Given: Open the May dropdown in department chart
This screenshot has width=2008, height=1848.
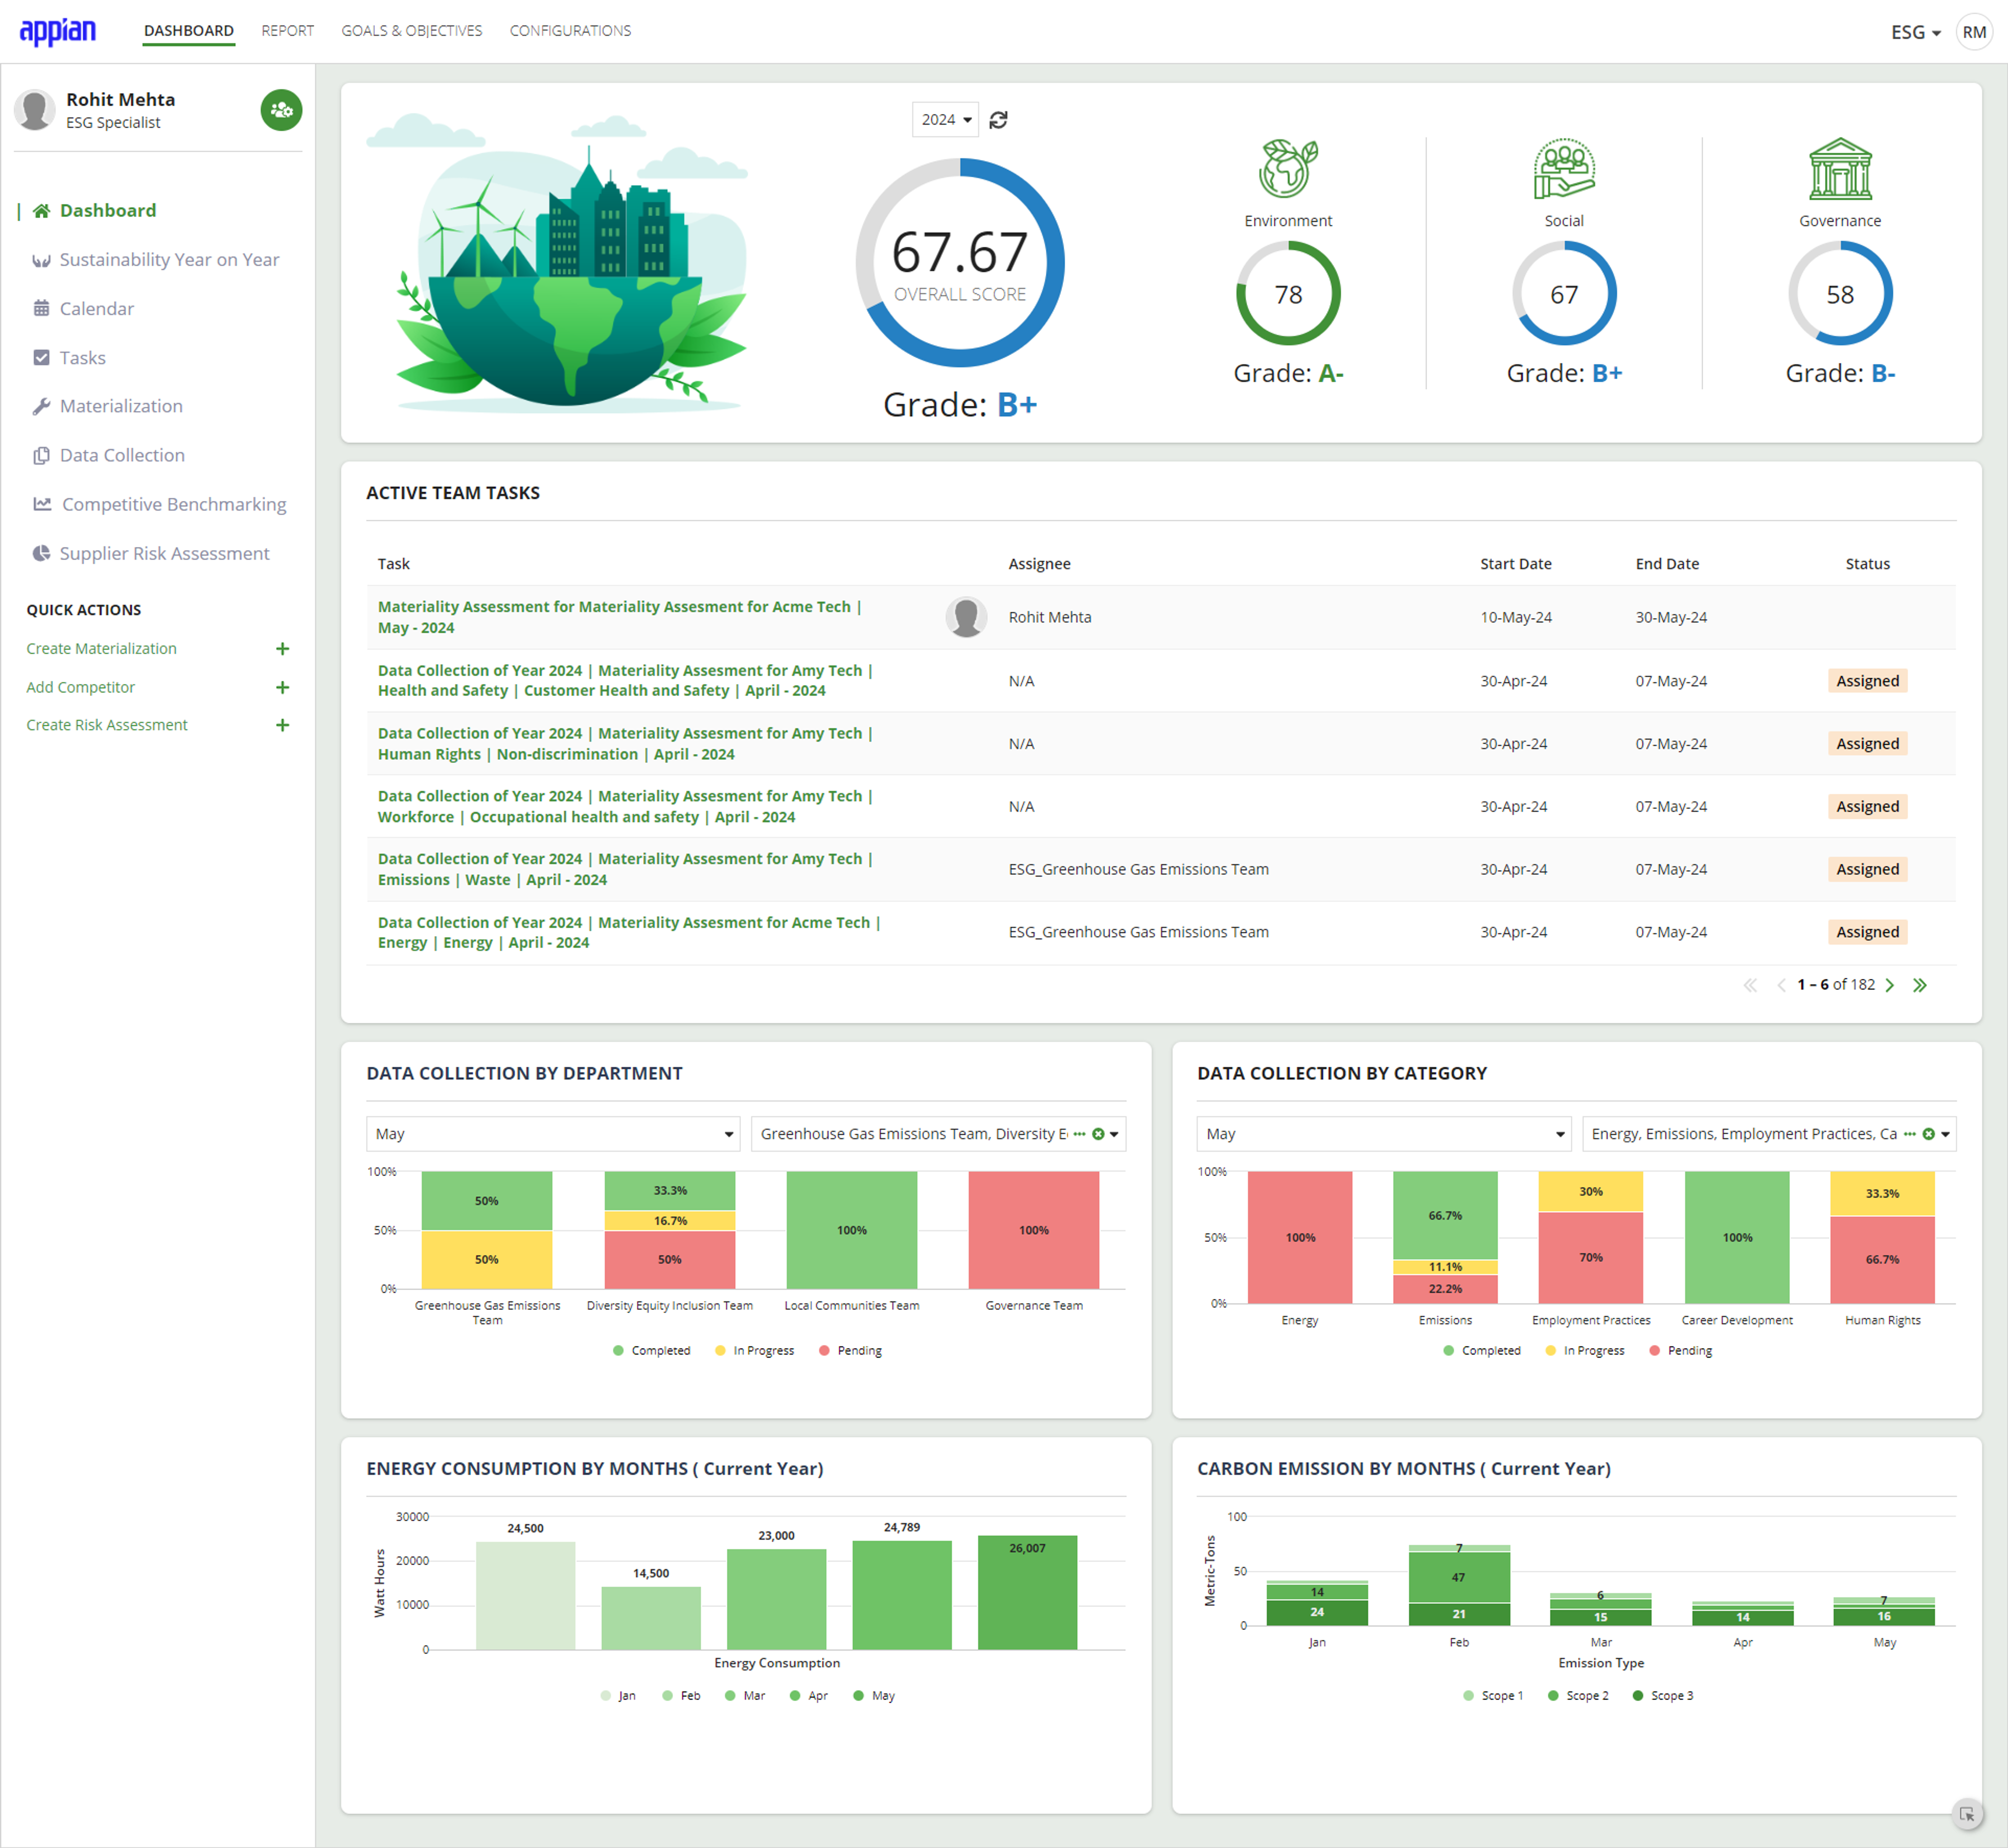Looking at the screenshot, I should click(x=553, y=1134).
